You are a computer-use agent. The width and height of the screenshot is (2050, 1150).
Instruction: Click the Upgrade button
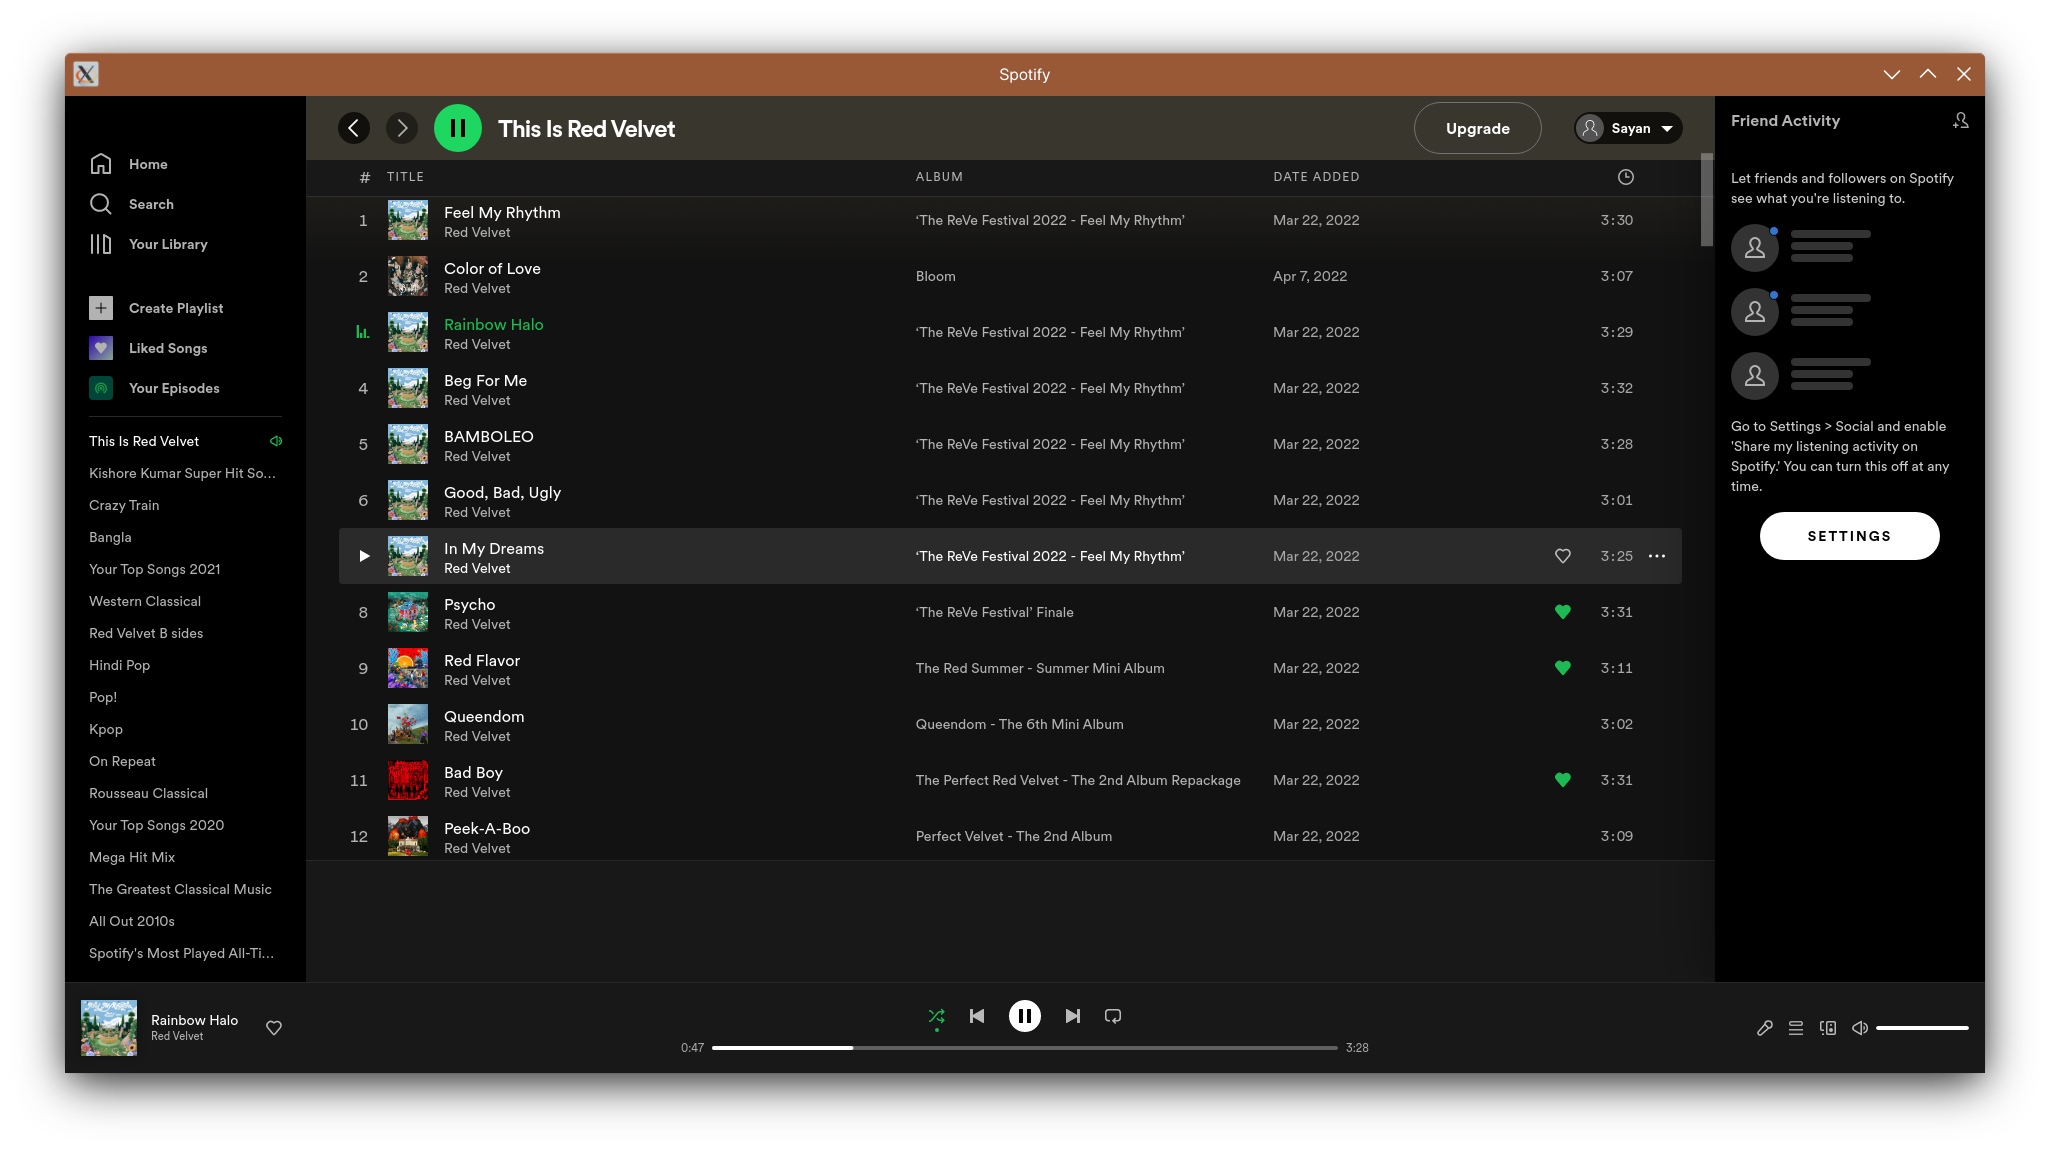1478,128
